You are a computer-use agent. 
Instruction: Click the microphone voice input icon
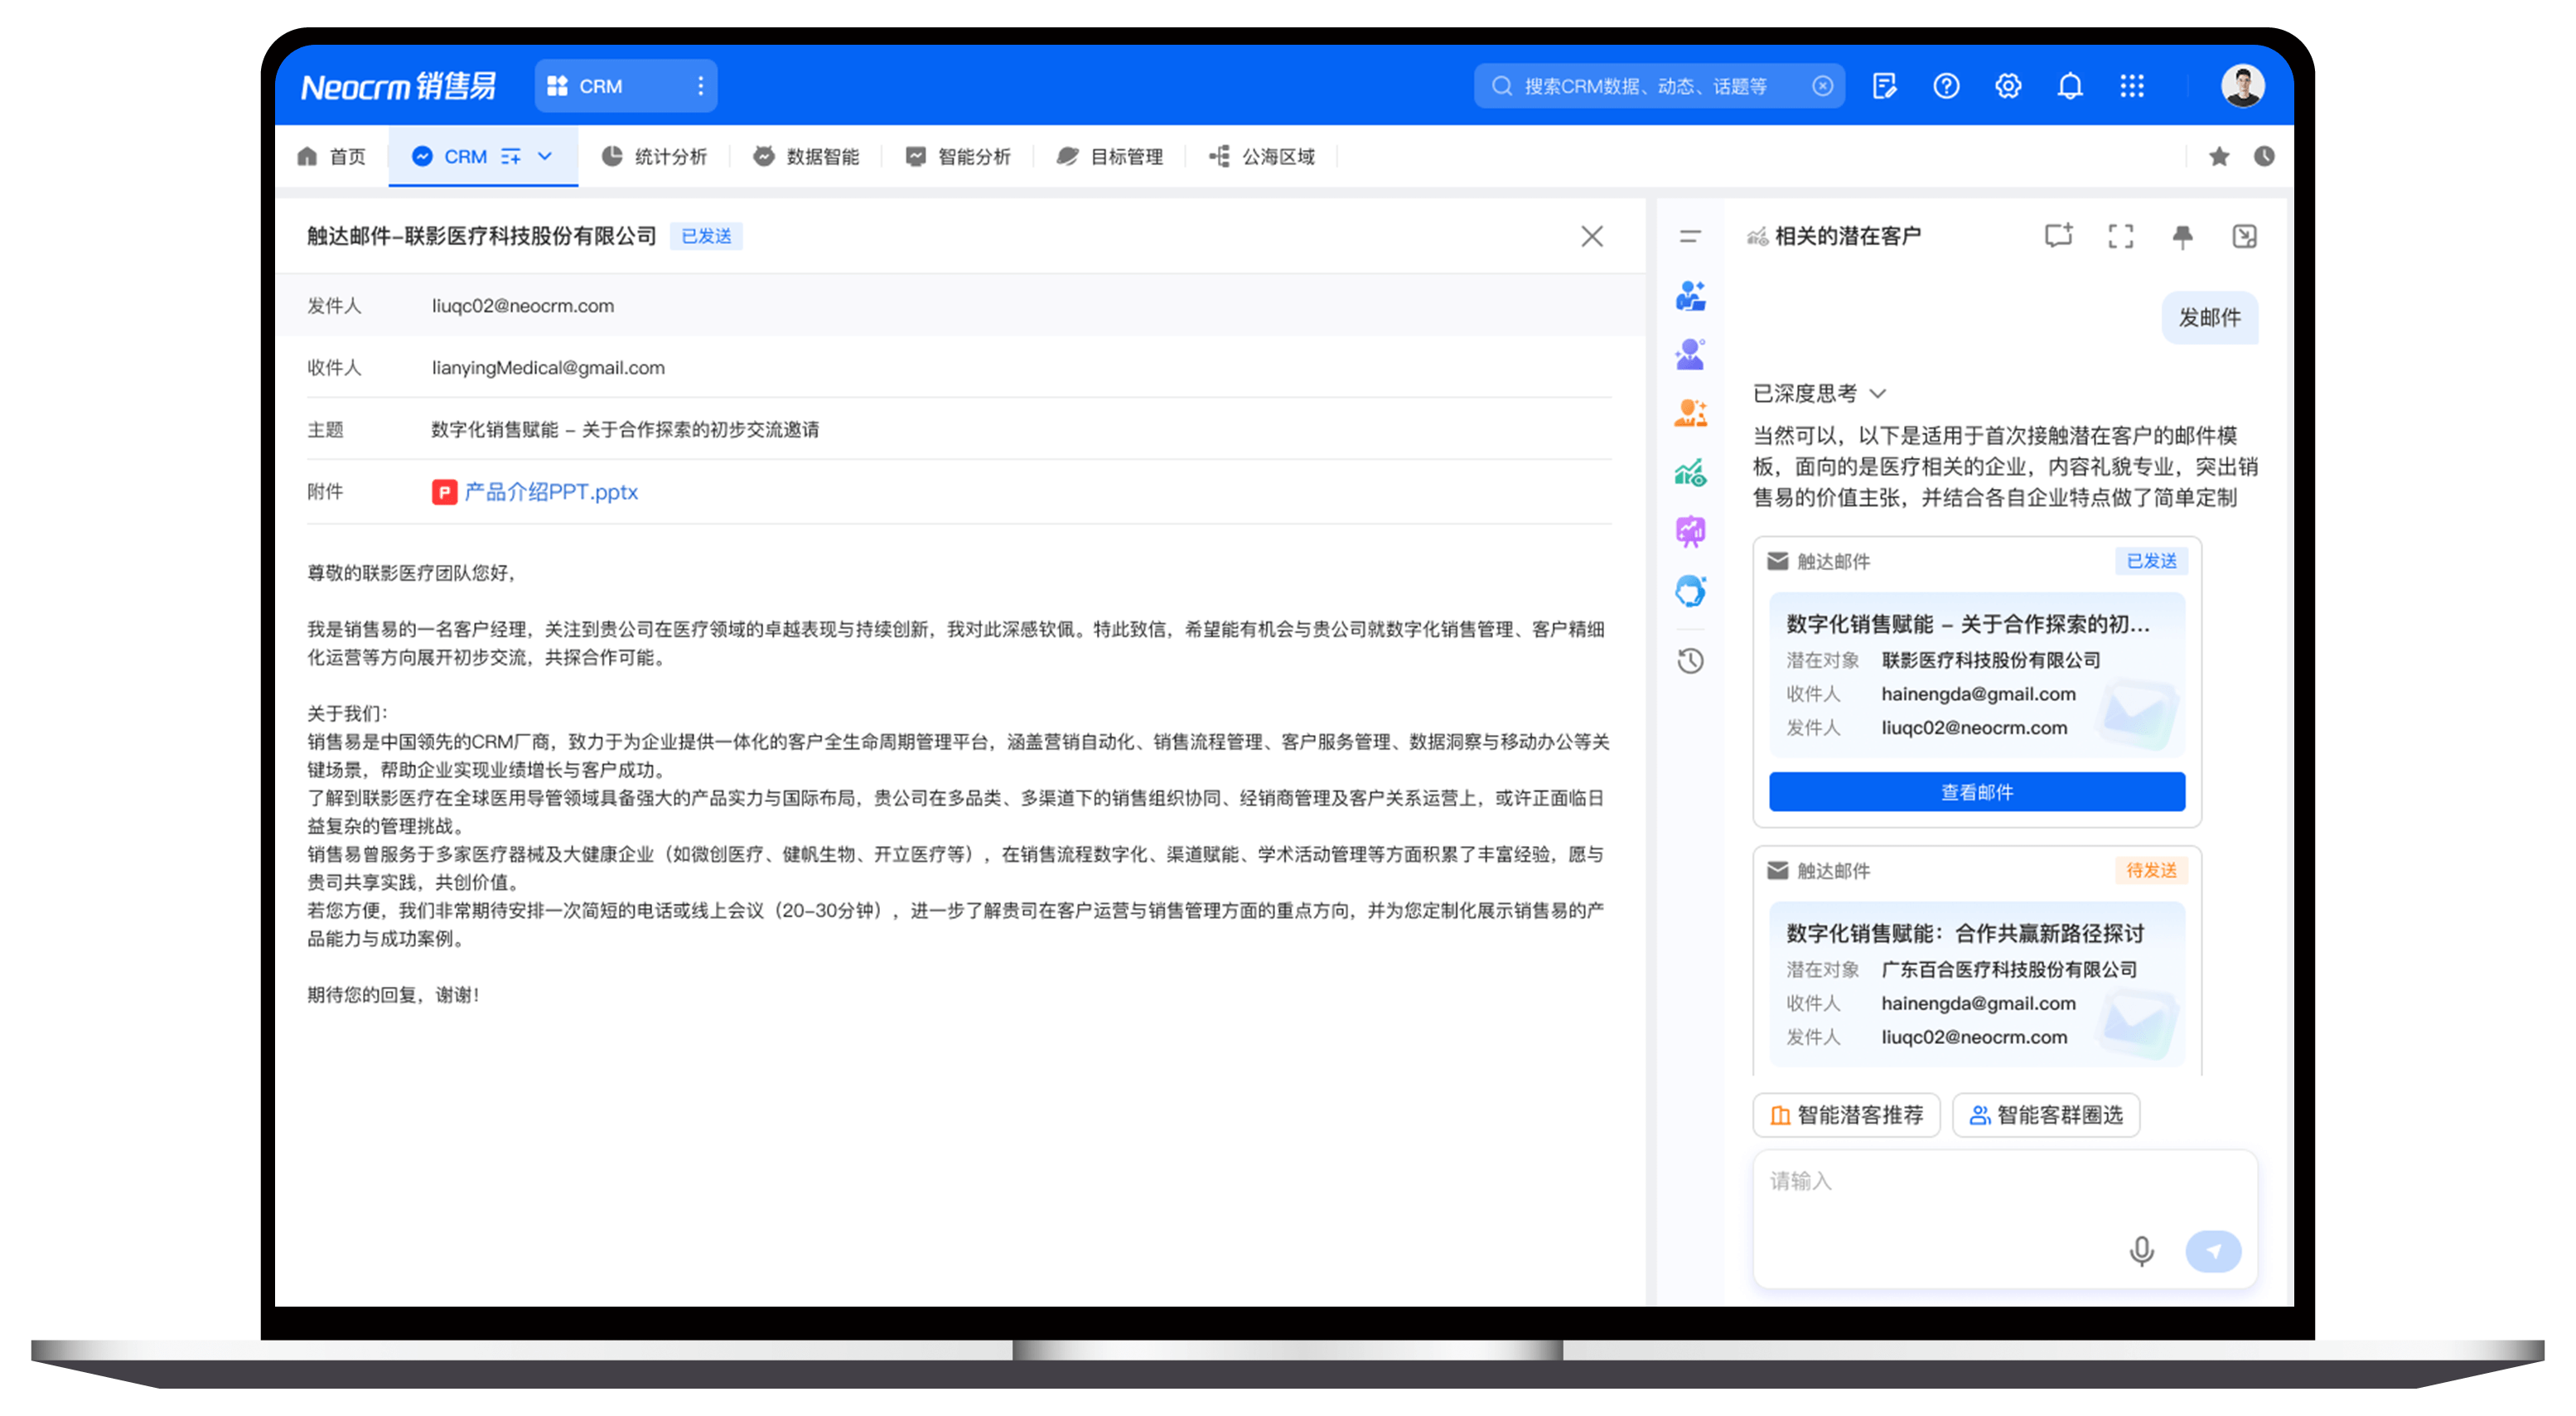coord(2141,1251)
